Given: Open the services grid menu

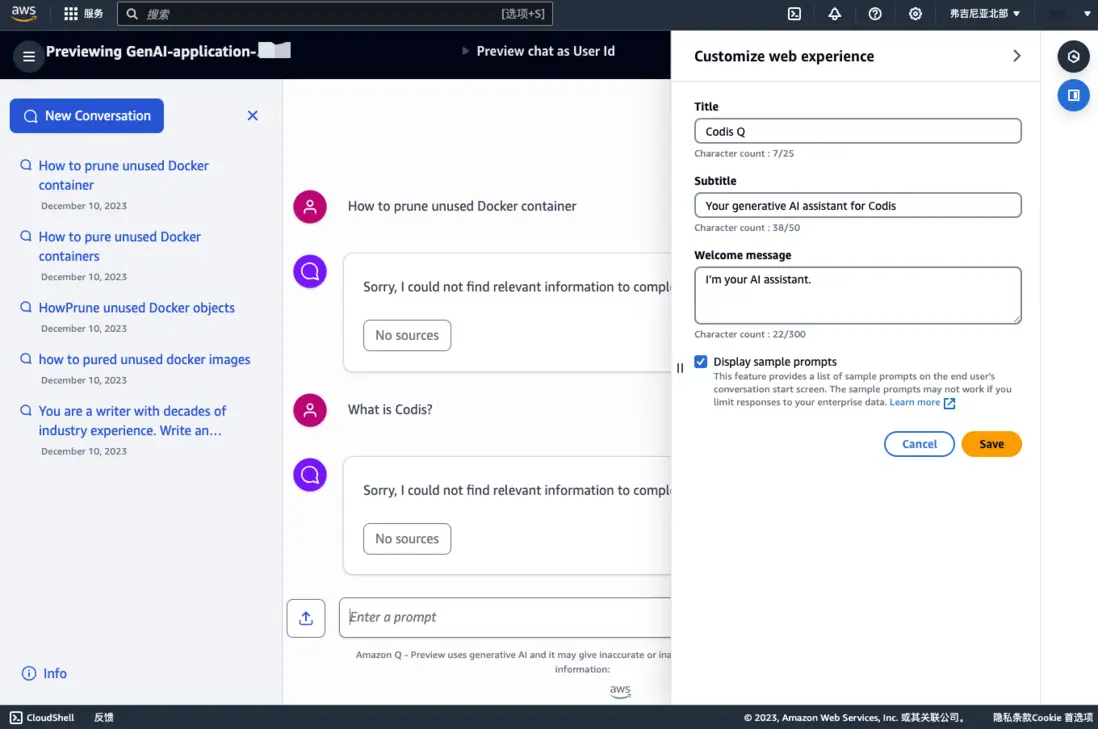Looking at the screenshot, I should (x=71, y=14).
